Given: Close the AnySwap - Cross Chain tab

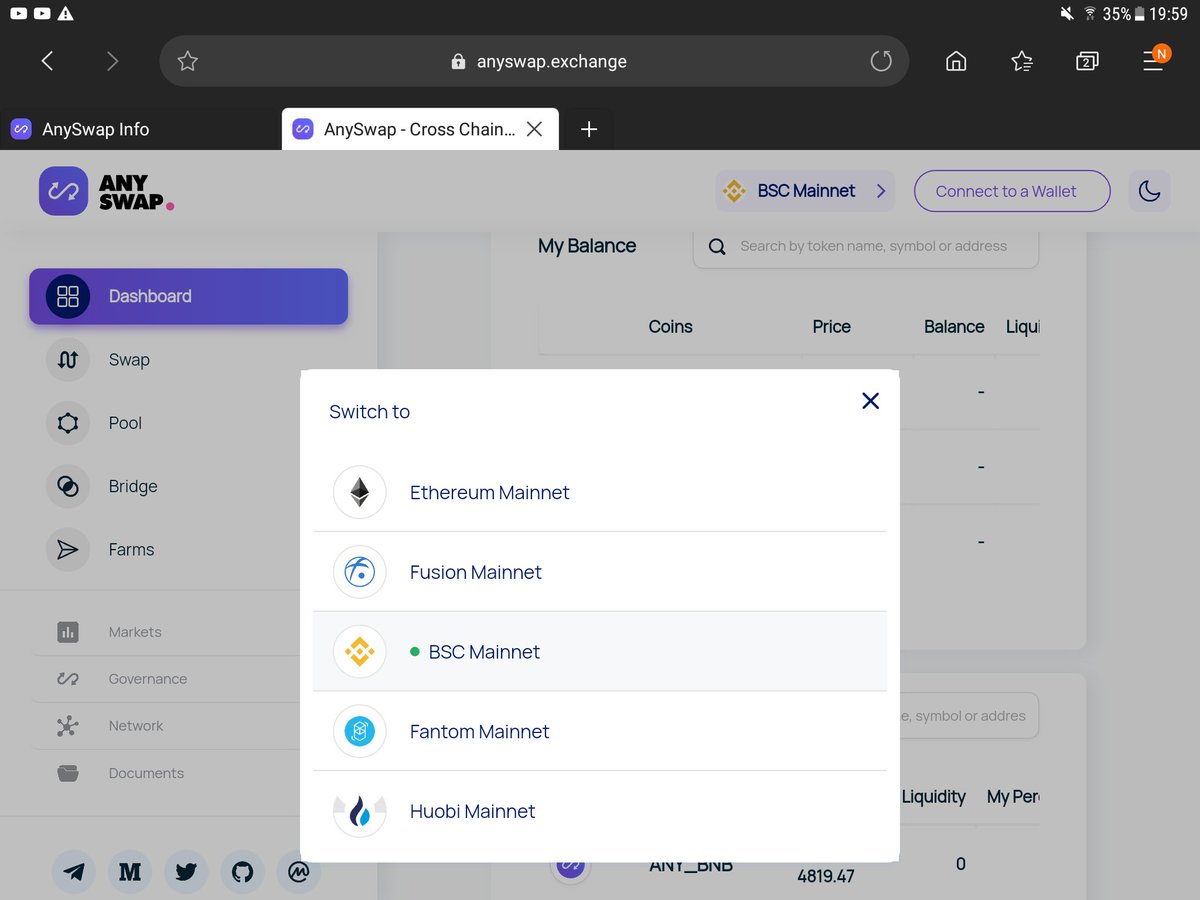Looking at the screenshot, I should pyautogui.click(x=535, y=129).
